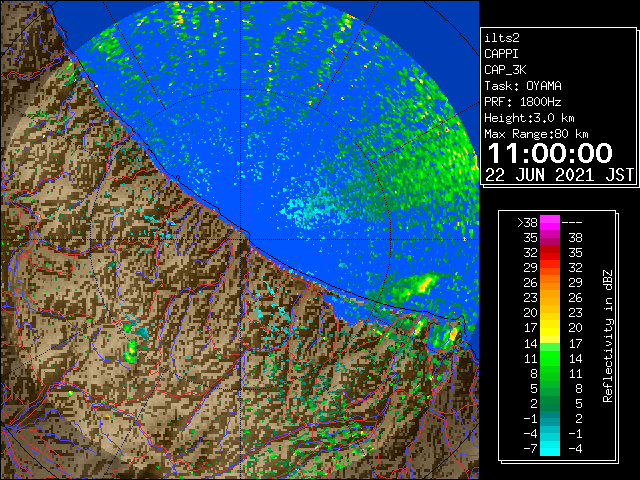Pick the pale yellow swatch for 17 to 20 dBZ

[550, 328]
